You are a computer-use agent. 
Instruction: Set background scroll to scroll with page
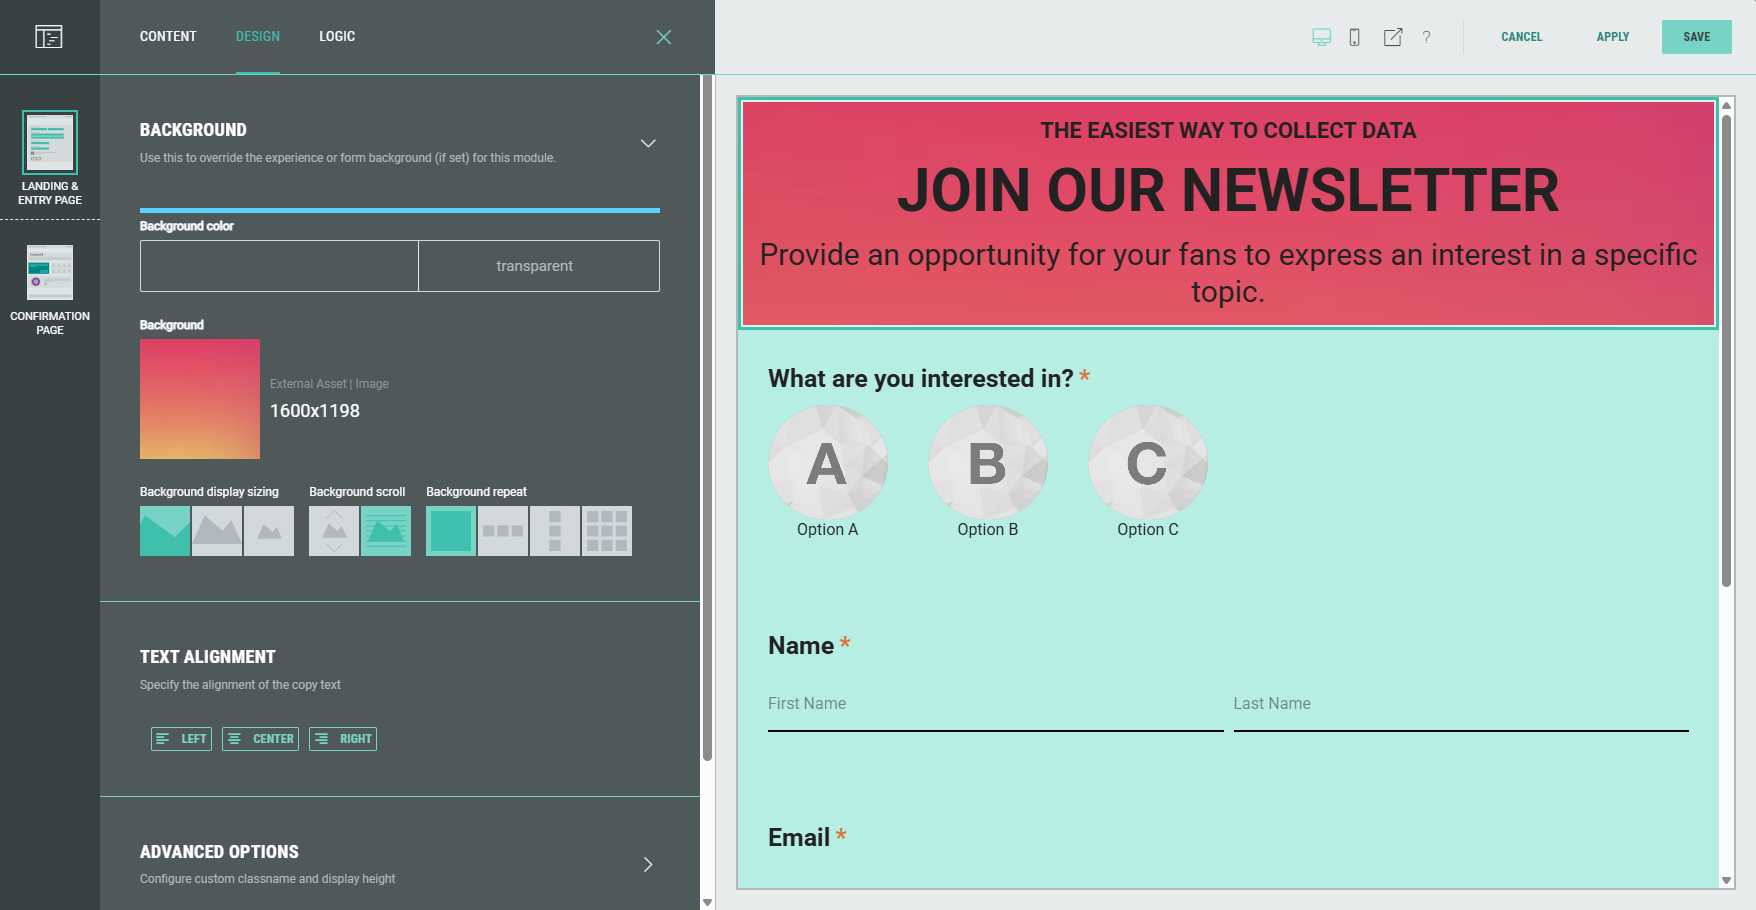334,531
